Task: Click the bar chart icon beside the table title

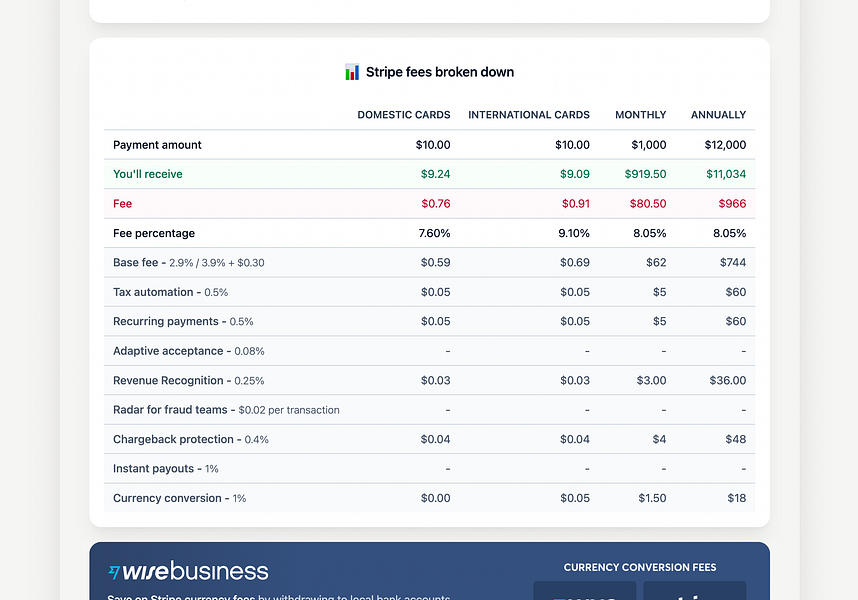Action: click(351, 71)
